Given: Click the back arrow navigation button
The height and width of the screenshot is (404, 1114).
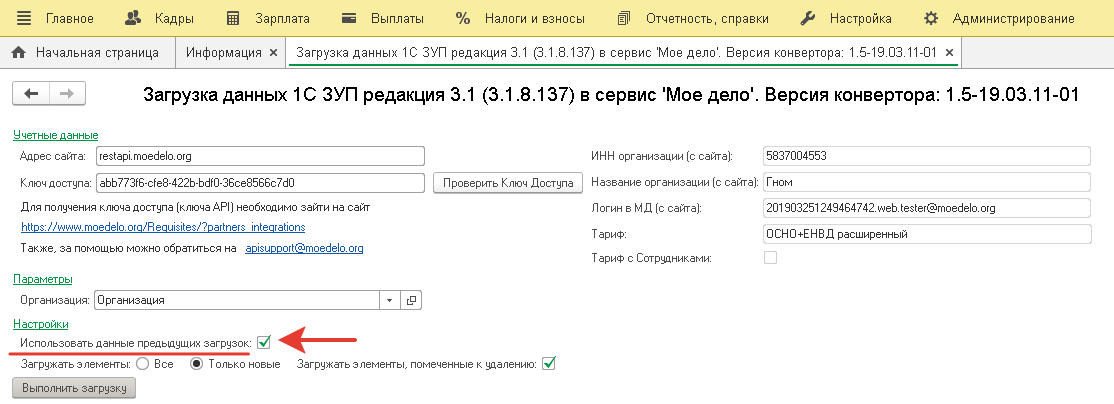Looking at the screenshot, I should (x=30, y=93).
